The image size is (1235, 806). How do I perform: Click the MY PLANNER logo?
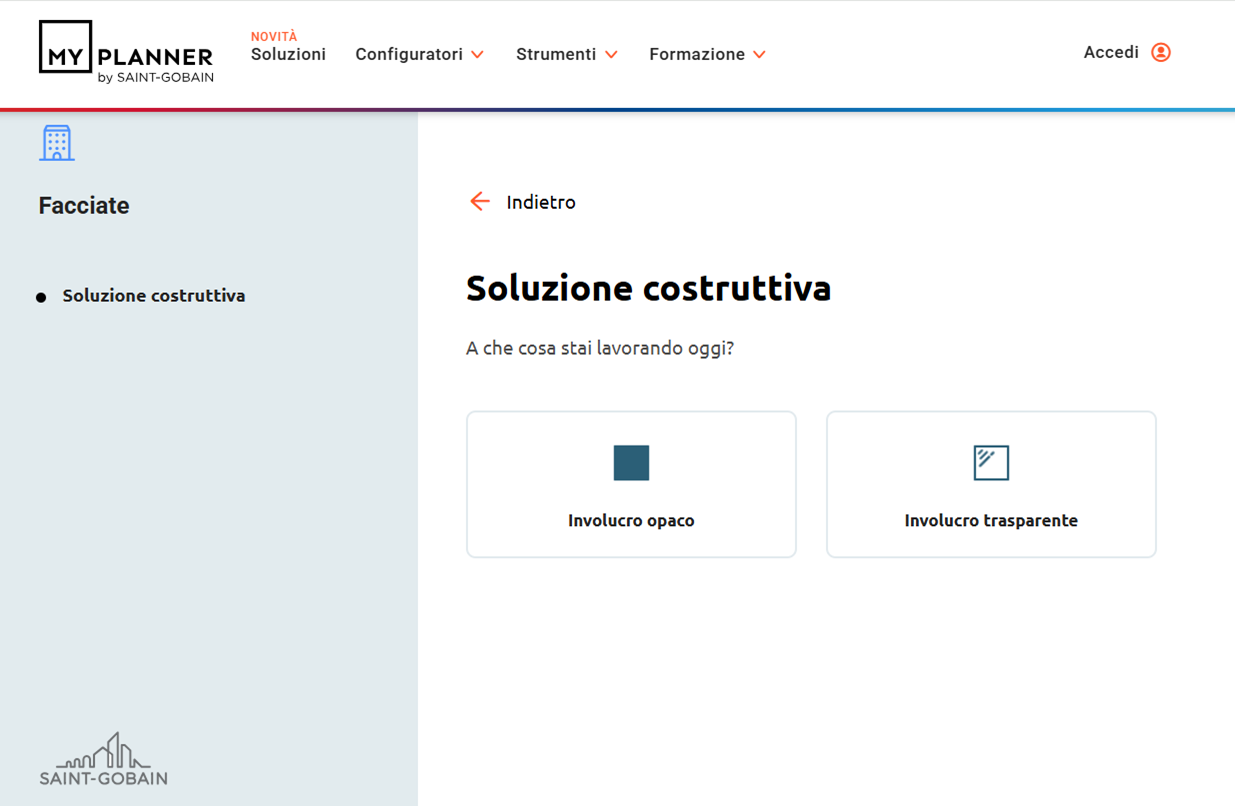coord(126,52)
